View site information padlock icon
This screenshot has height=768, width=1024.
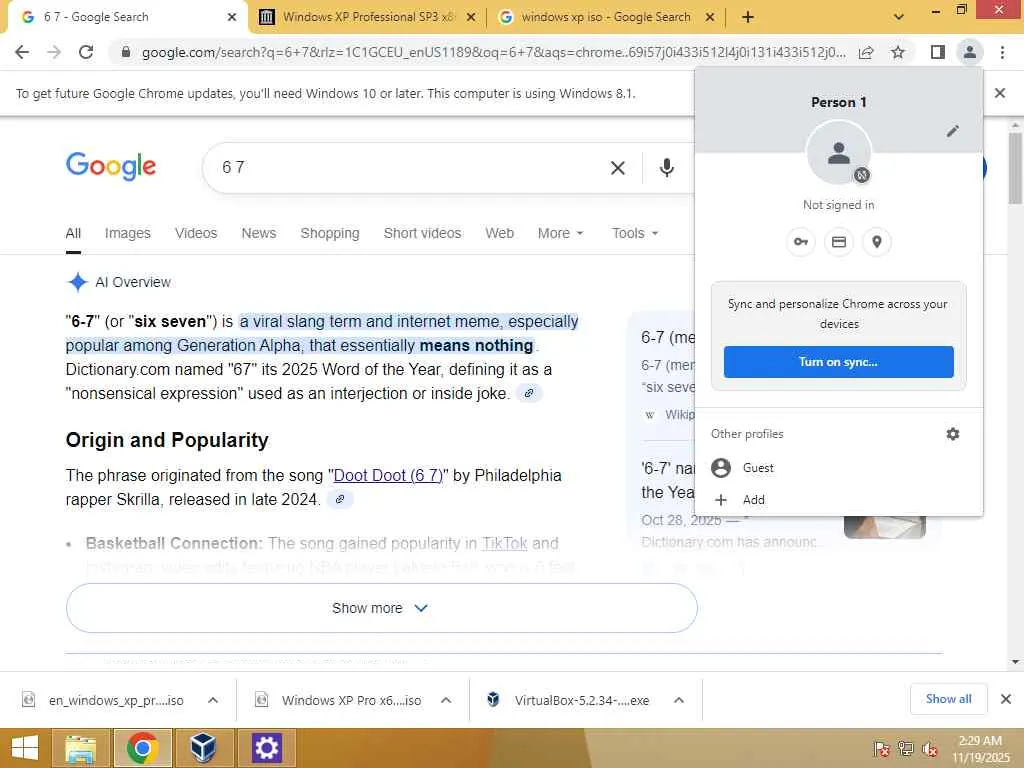click(x=126, y=52)
